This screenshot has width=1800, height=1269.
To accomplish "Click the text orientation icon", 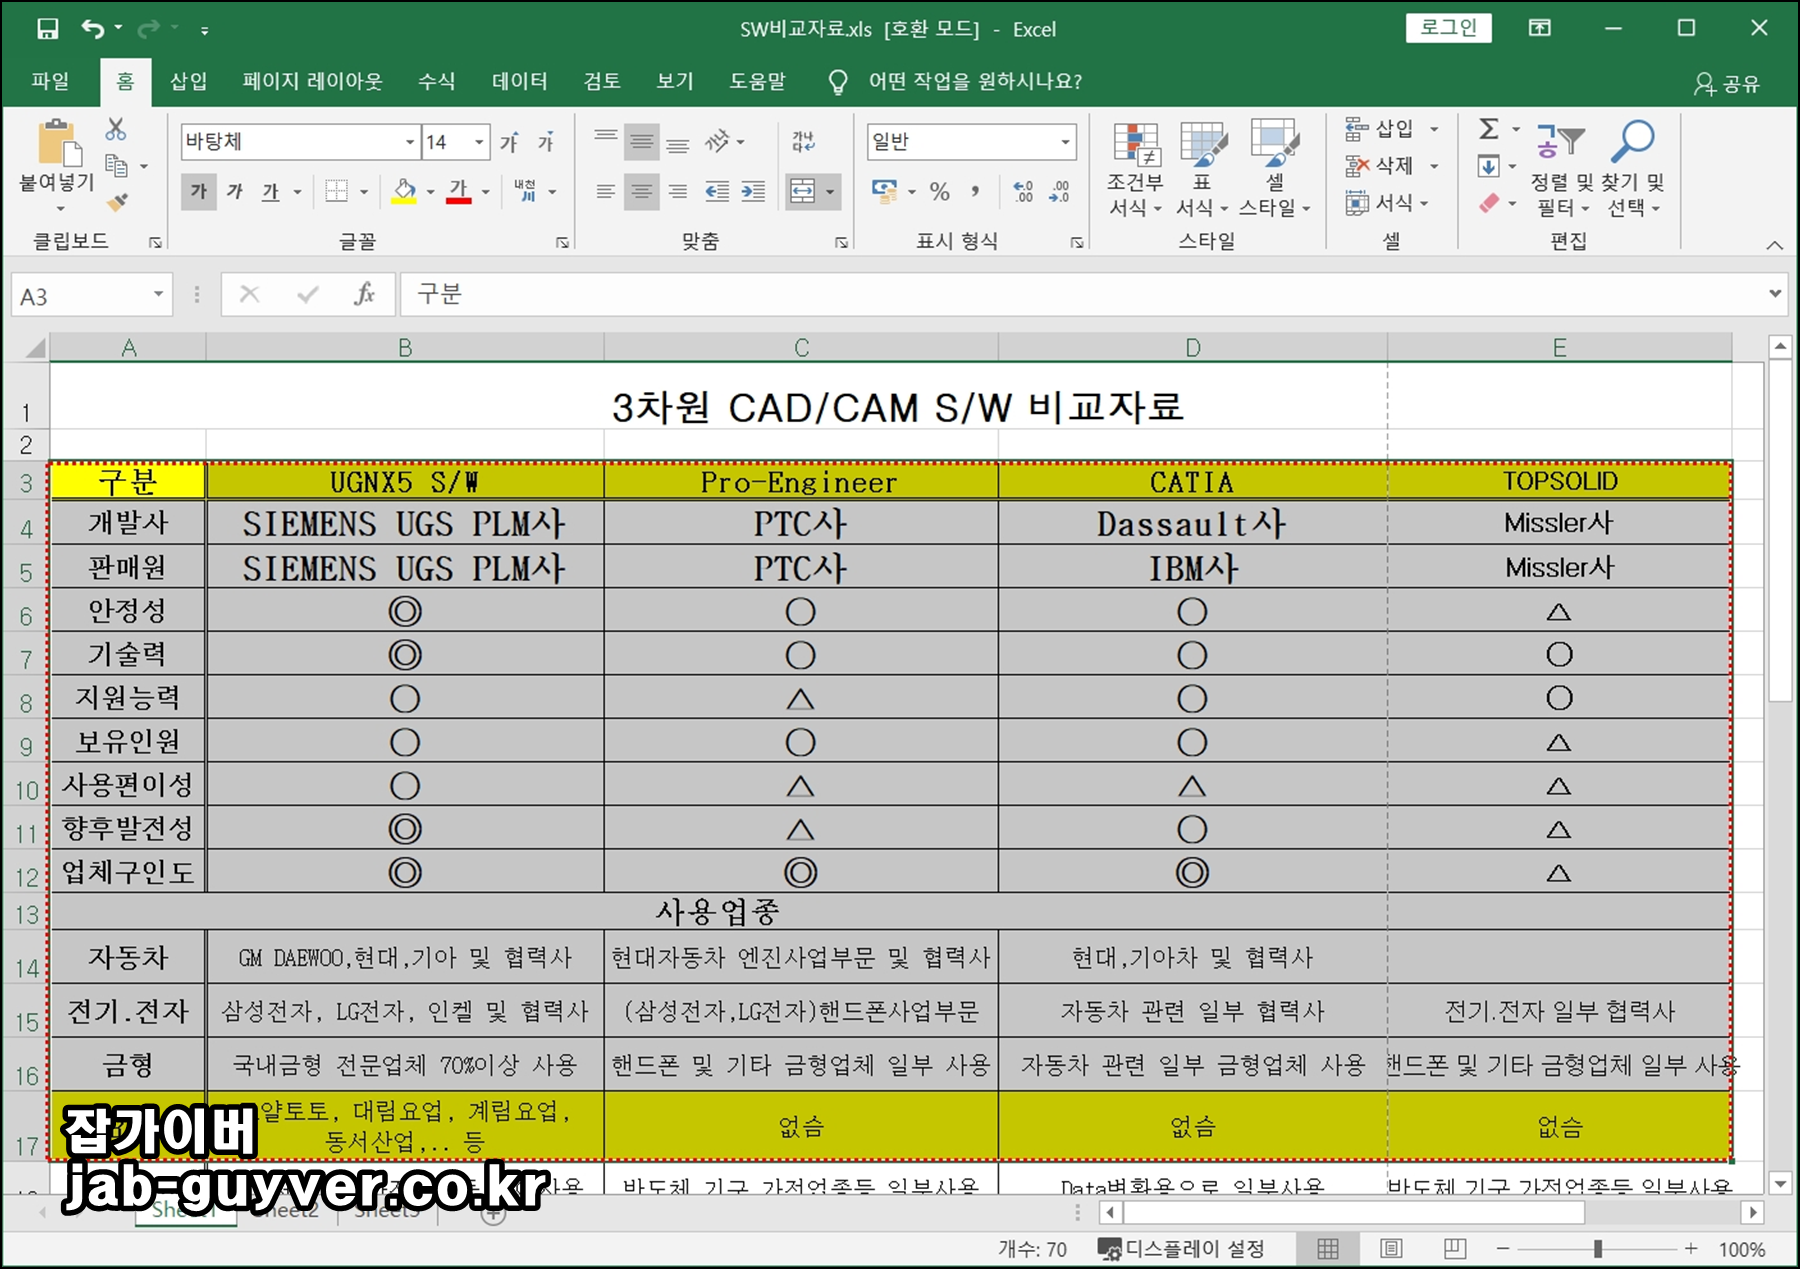I will point(717,142).
